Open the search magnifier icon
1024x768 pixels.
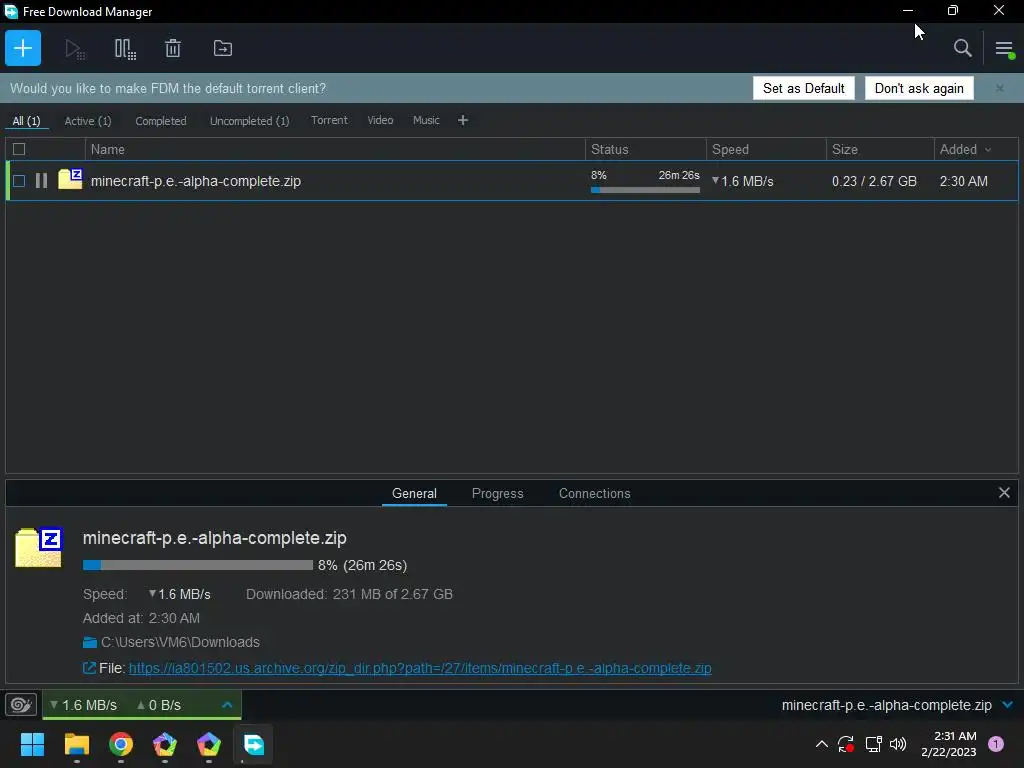tap(963, 48)
